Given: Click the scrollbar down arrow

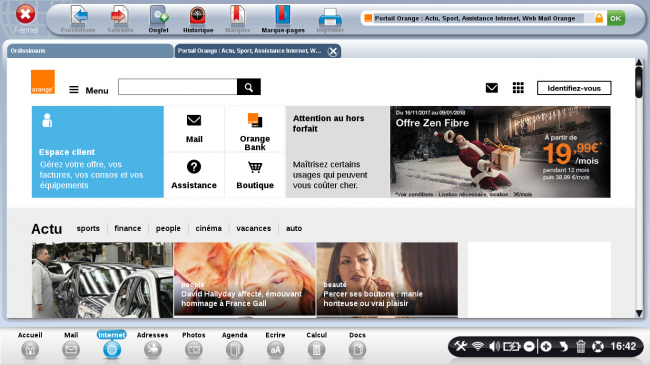Looking at the screenshot, I should coord(639,314).
